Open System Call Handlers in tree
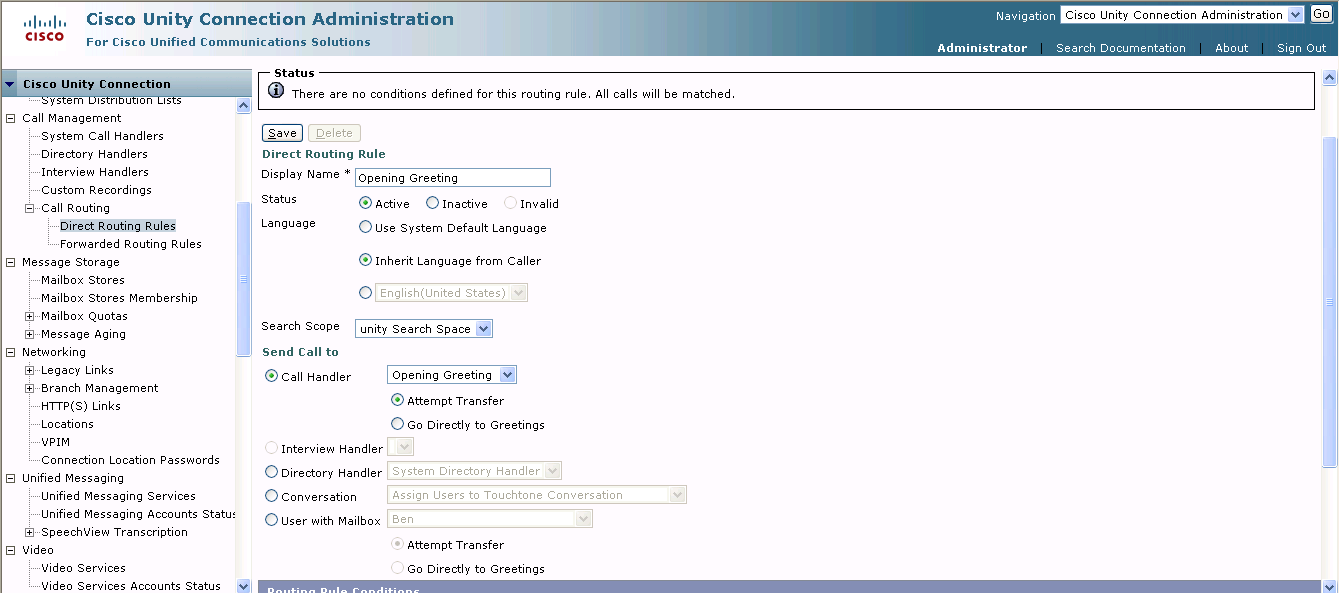 click(x=102, y=136)
